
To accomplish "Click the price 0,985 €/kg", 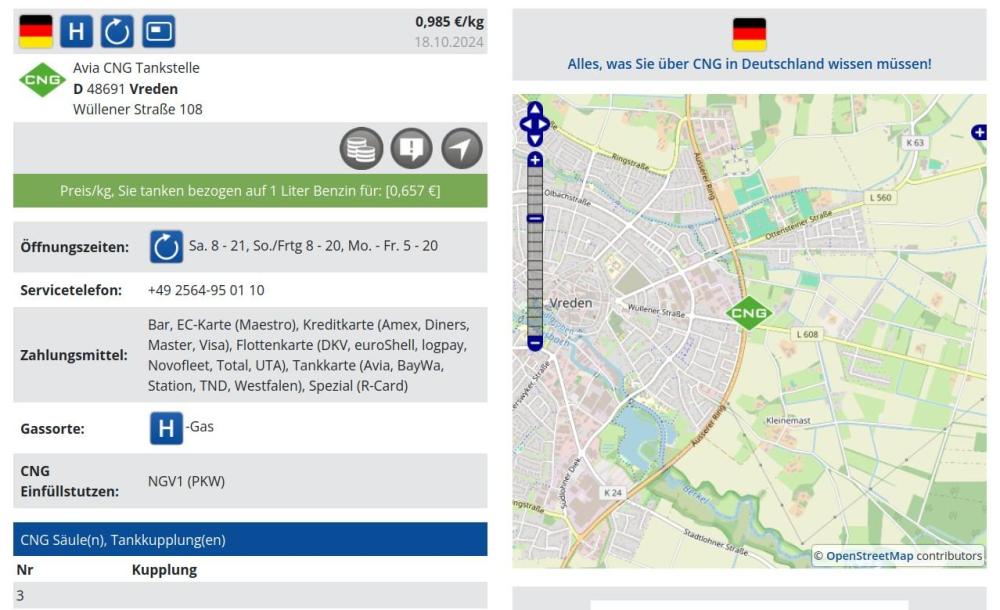I will click(x=450, y=22).
